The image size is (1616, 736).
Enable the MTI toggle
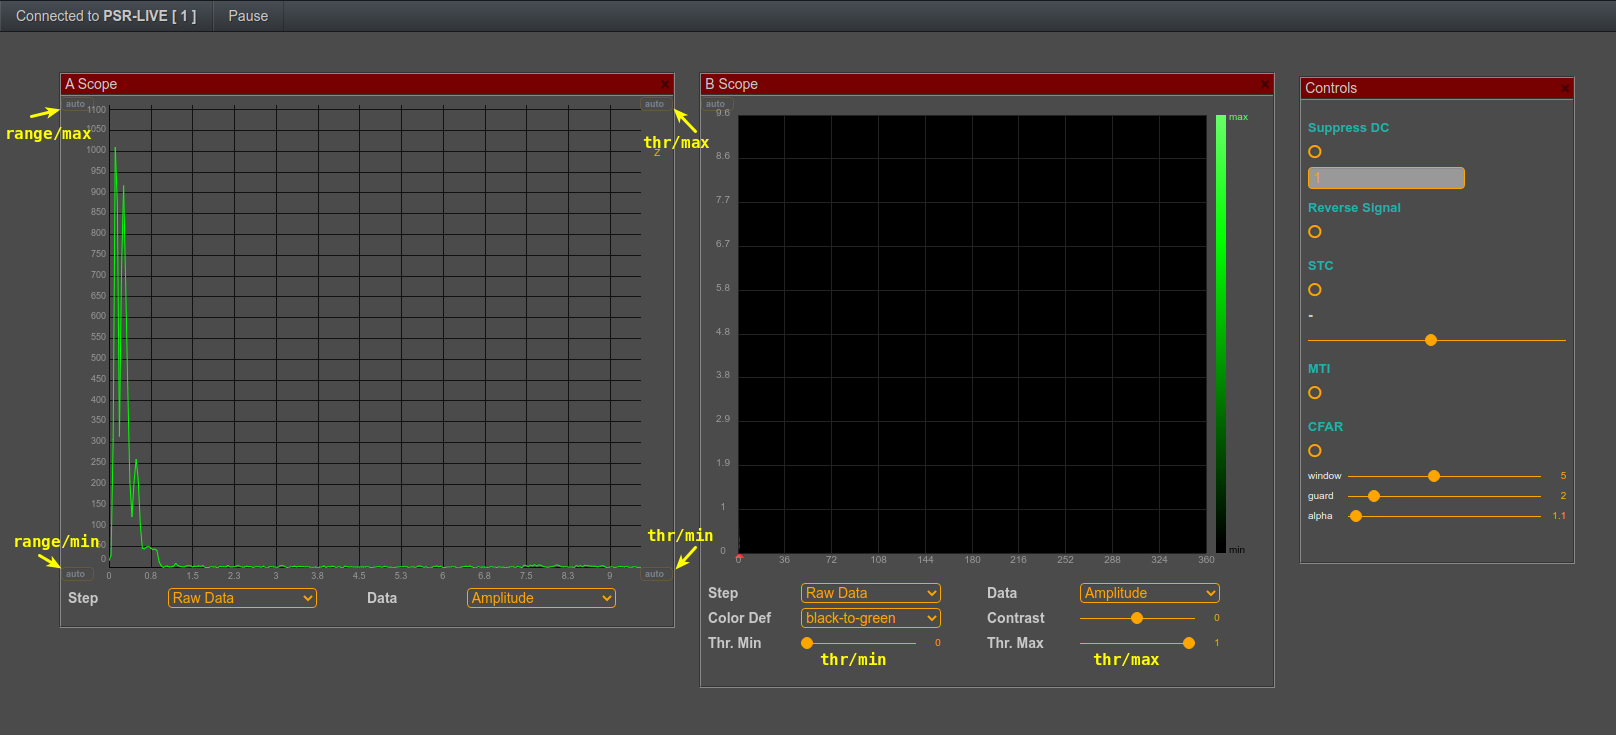coord(1315,393)
